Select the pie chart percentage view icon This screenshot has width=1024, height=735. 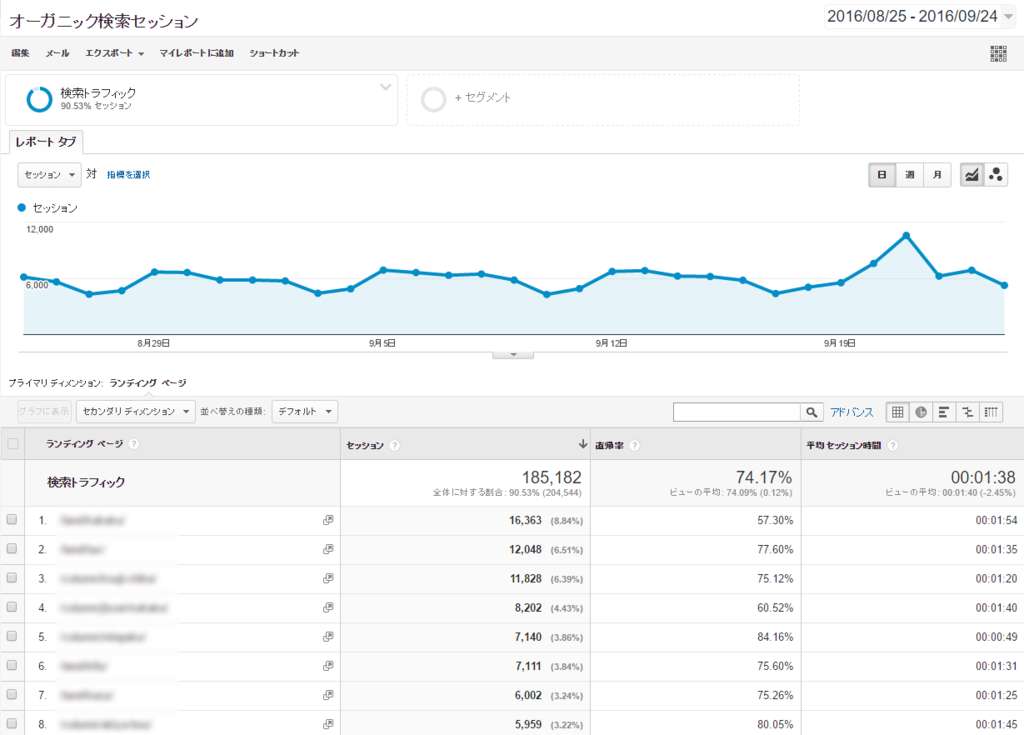click(921, 412)
